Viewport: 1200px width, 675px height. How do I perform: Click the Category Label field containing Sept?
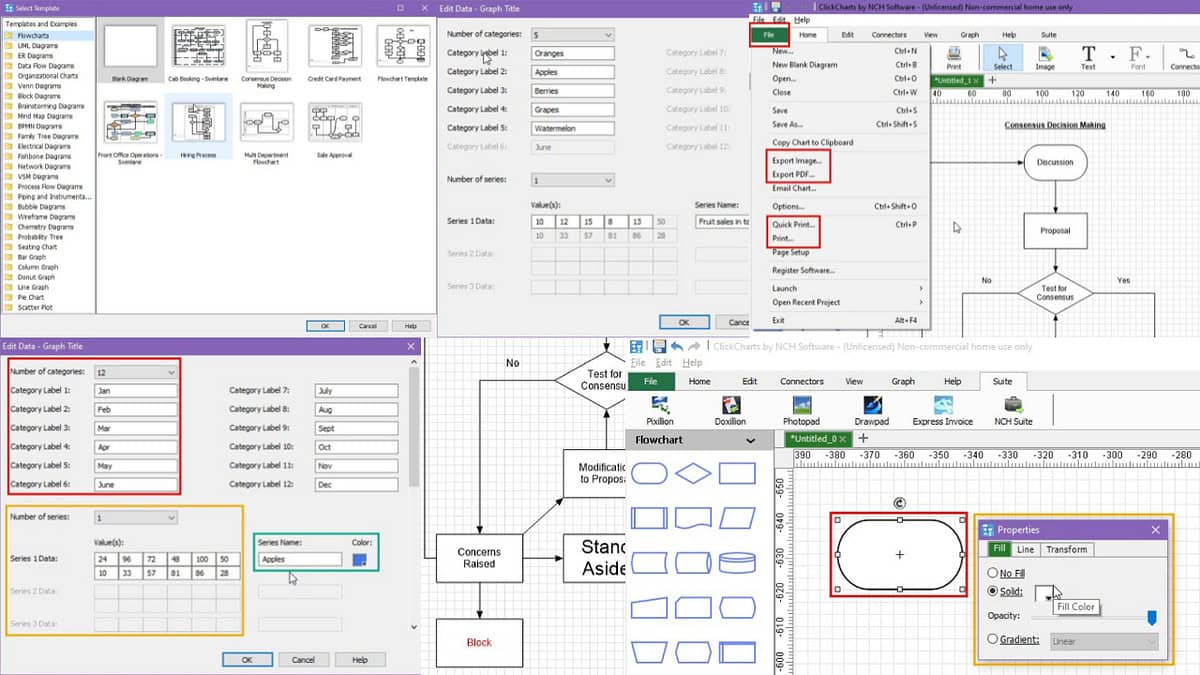(356, 428)
